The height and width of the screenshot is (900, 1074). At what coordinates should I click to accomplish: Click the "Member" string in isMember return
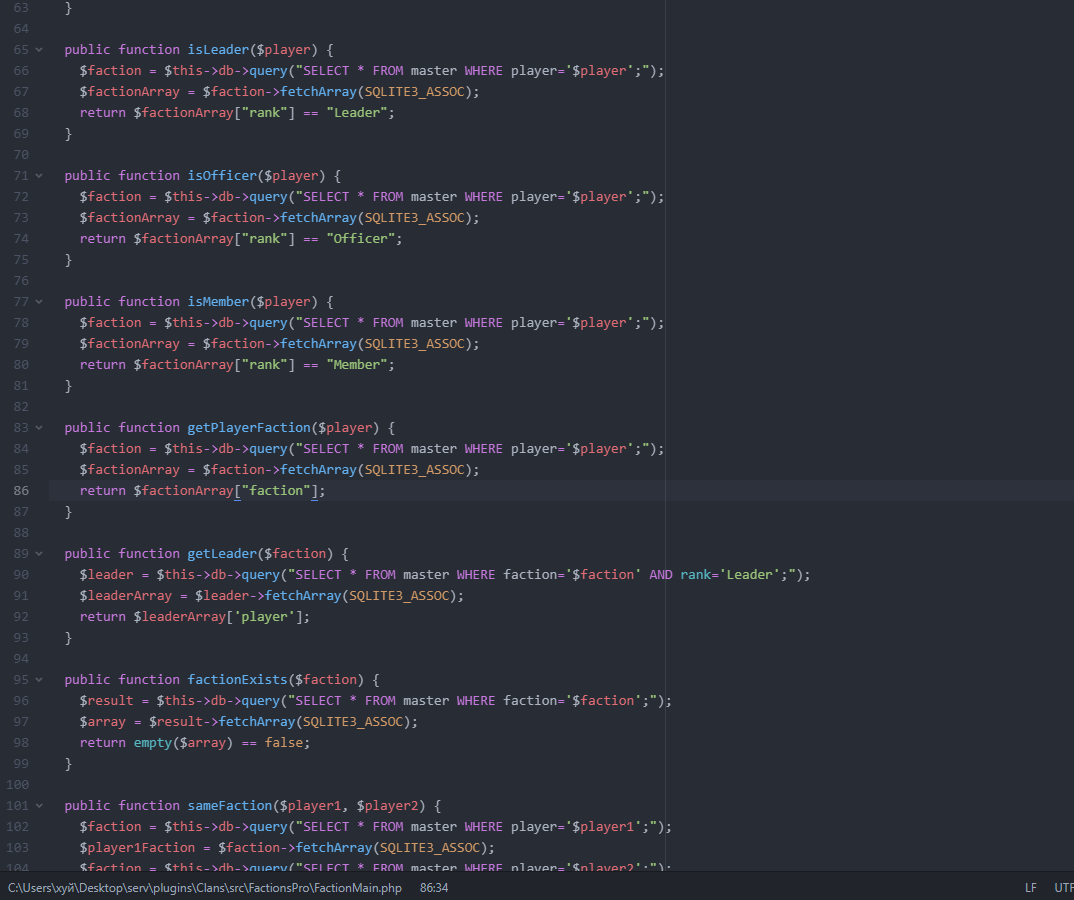(360, 365)
